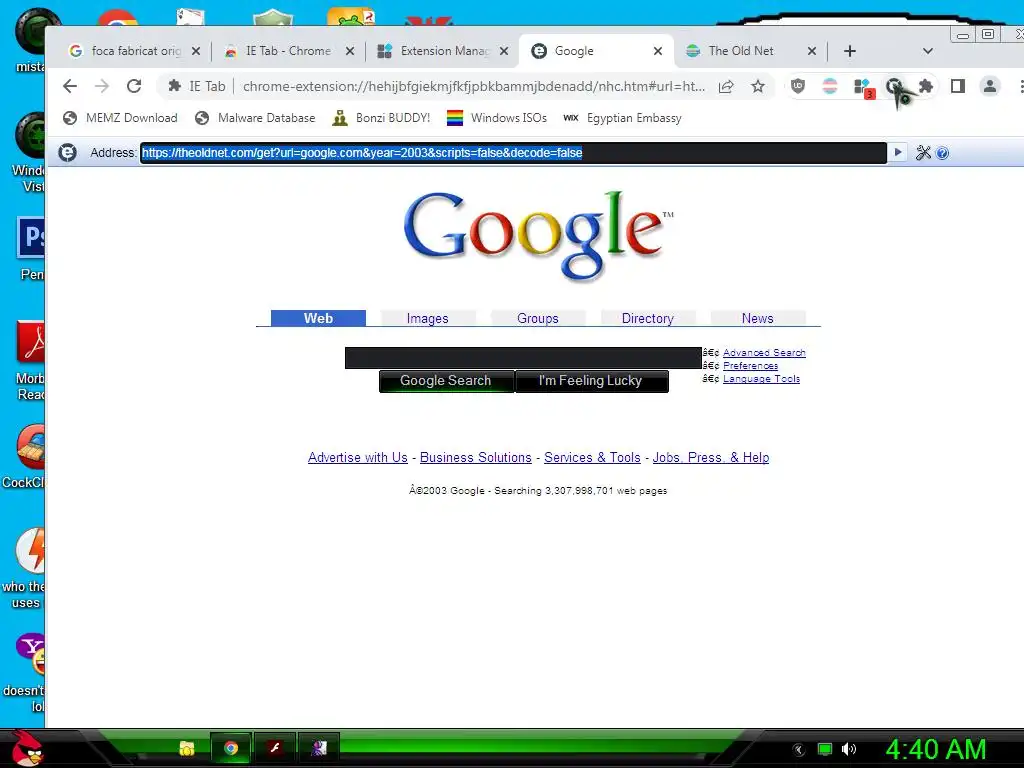
Task: Select the Directory search tab
Action: [x=648, y=318]
